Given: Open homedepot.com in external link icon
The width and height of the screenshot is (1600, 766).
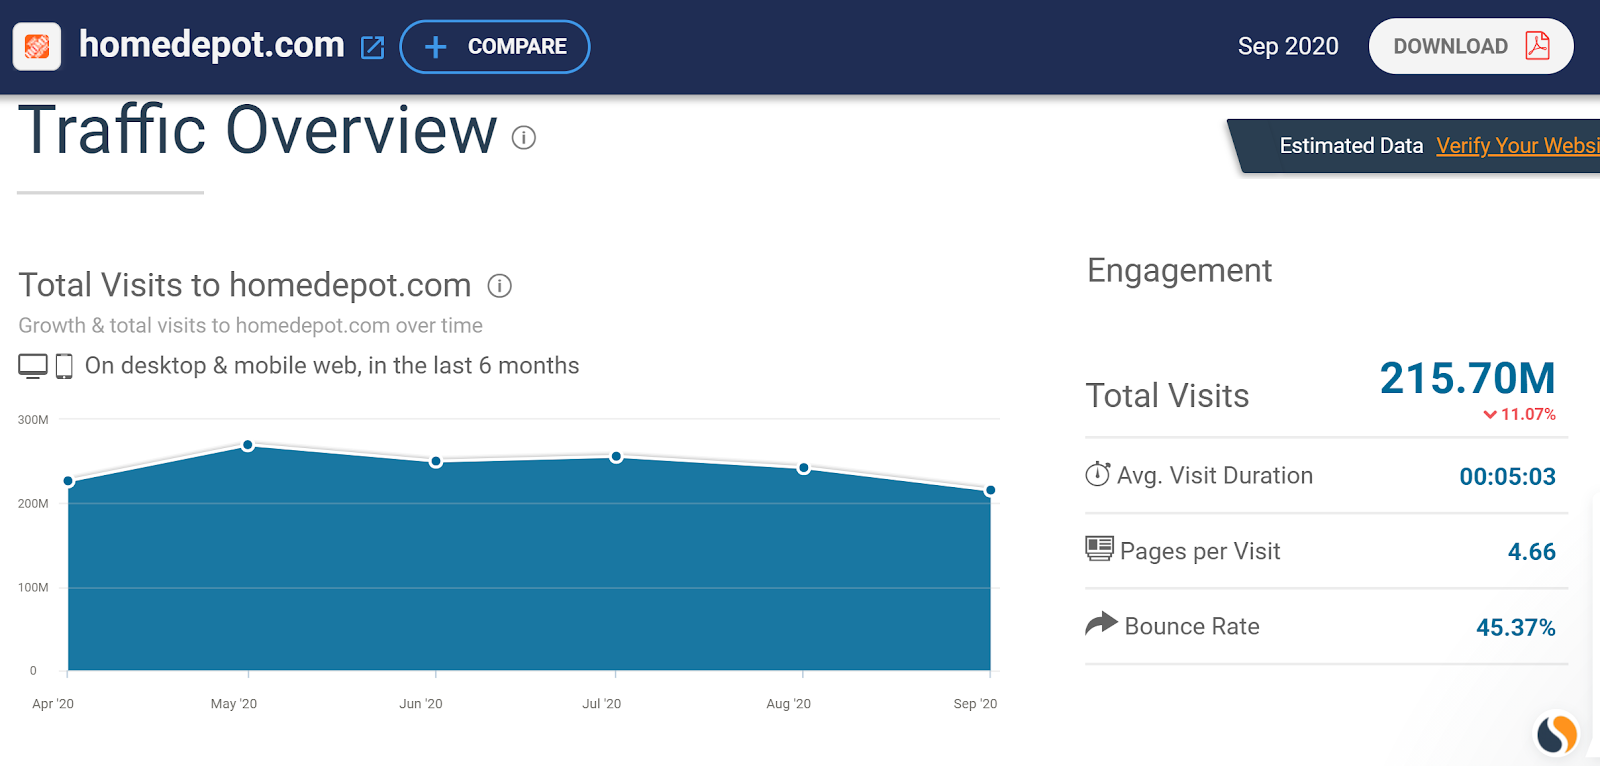Looking at the screenshot, I should 372,47.
